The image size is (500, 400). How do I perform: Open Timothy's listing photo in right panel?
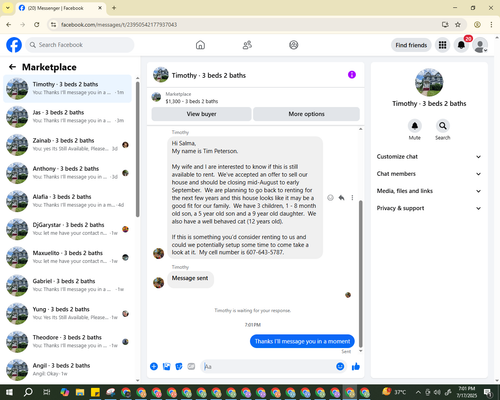pos(429,82)
